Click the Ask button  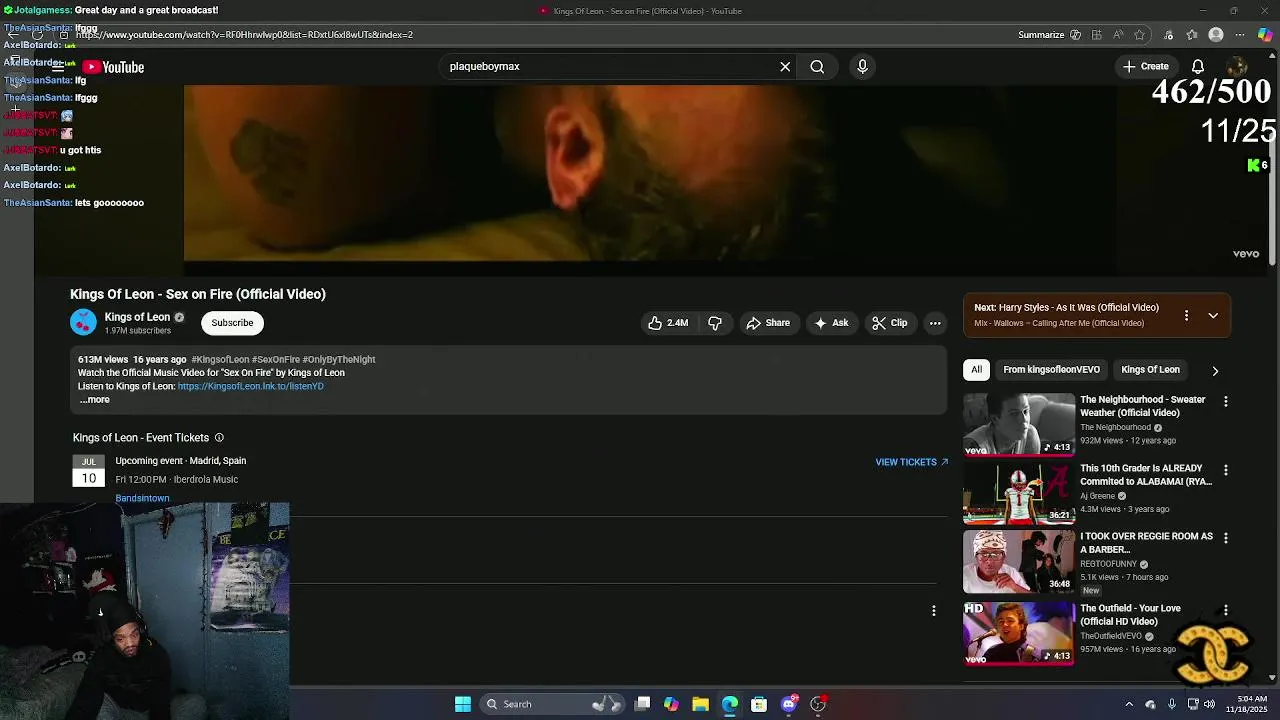831,323
